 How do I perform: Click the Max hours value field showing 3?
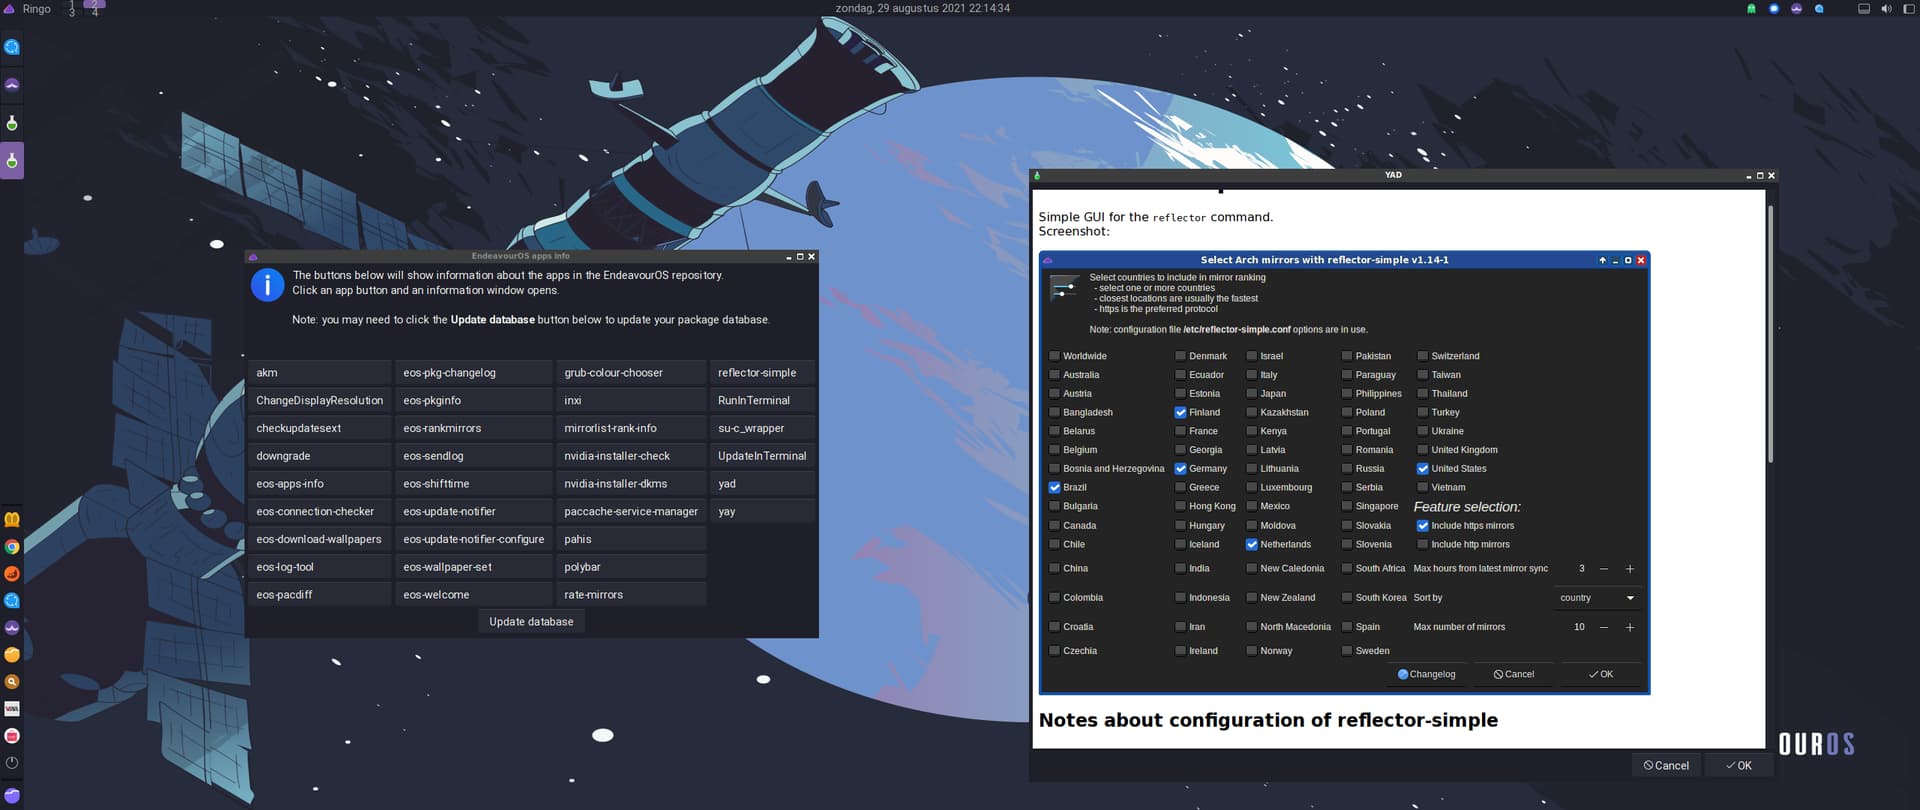click(1581, 569)
